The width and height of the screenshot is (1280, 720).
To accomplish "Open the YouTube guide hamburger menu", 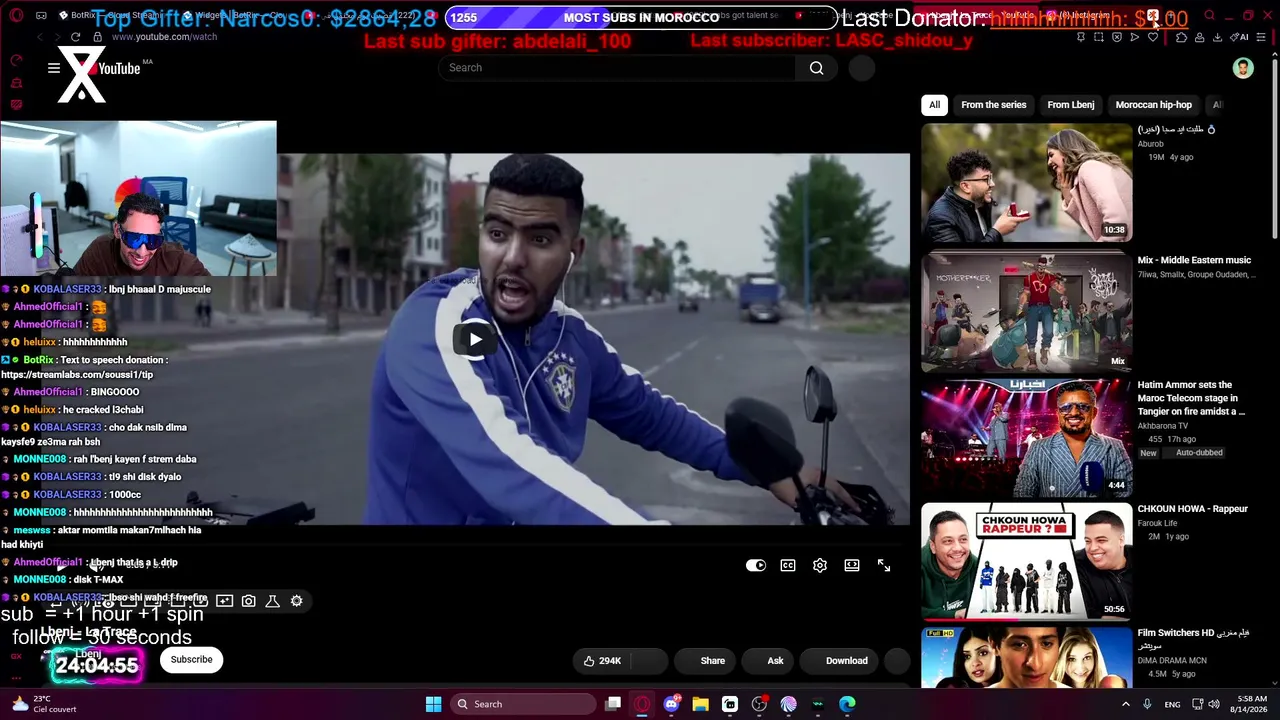I will pos(54,68).
